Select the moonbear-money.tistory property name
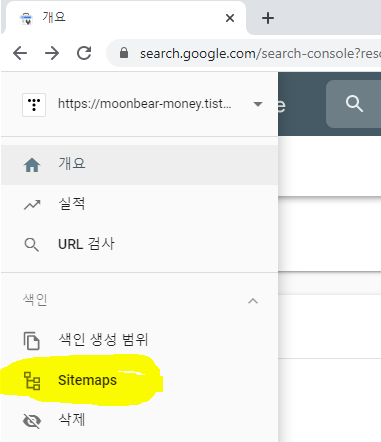This screenshot has height=442, width=381. pos(144,104)
